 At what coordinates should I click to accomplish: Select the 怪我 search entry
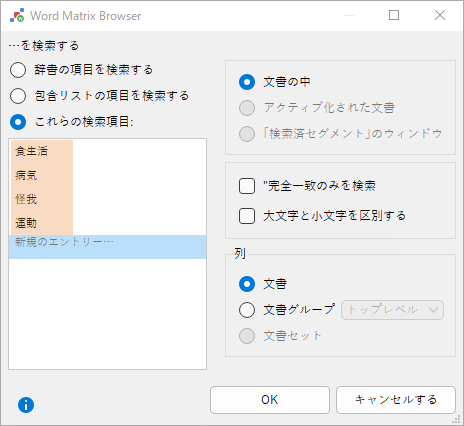pos(42,199)
